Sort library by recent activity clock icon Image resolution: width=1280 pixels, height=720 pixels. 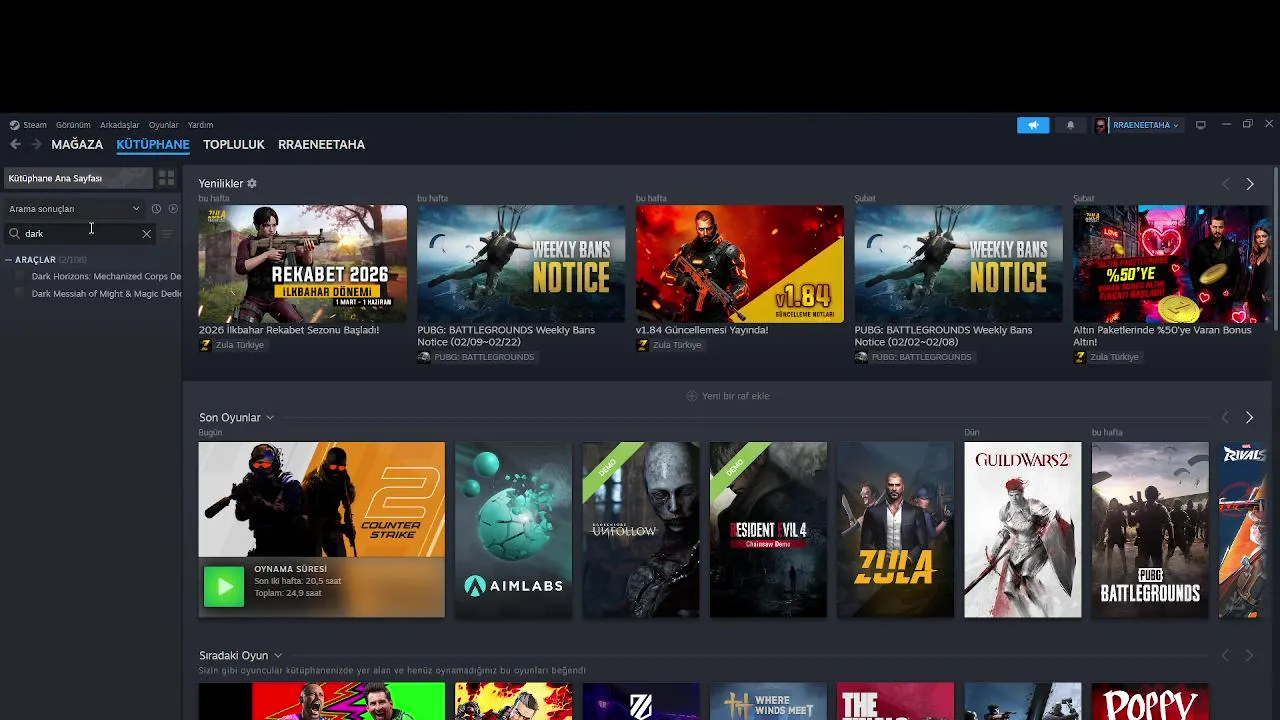tap(156, 209)
